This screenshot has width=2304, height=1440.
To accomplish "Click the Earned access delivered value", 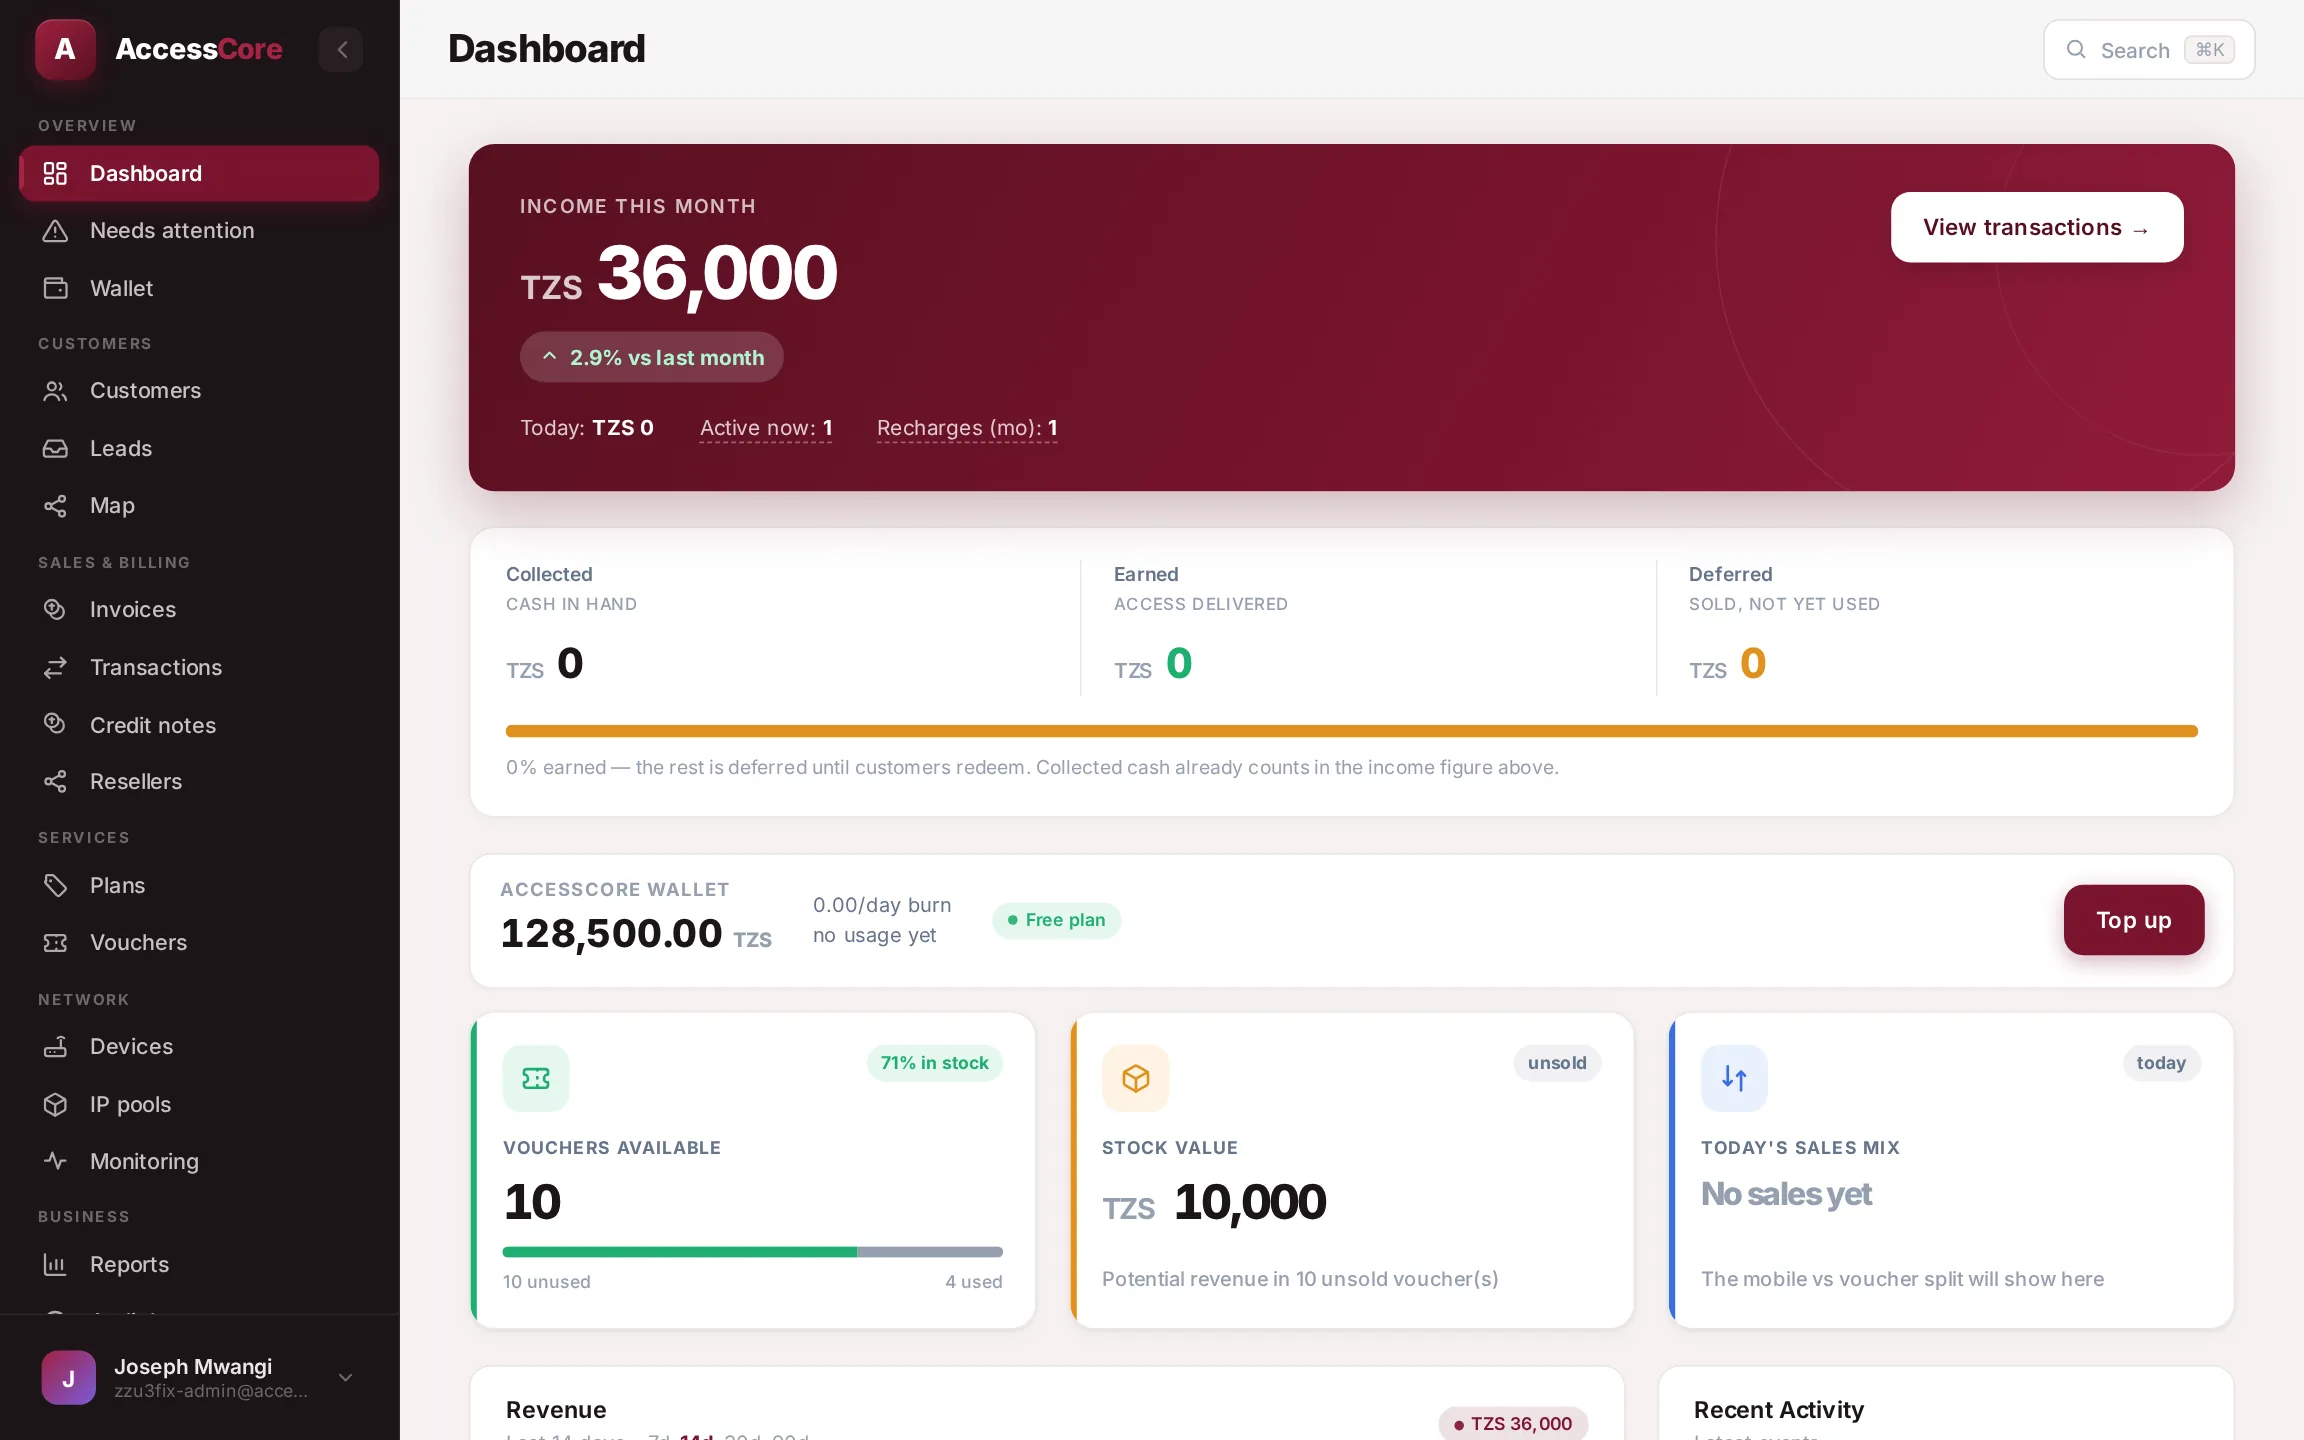I will click(x=1153, y=664).
